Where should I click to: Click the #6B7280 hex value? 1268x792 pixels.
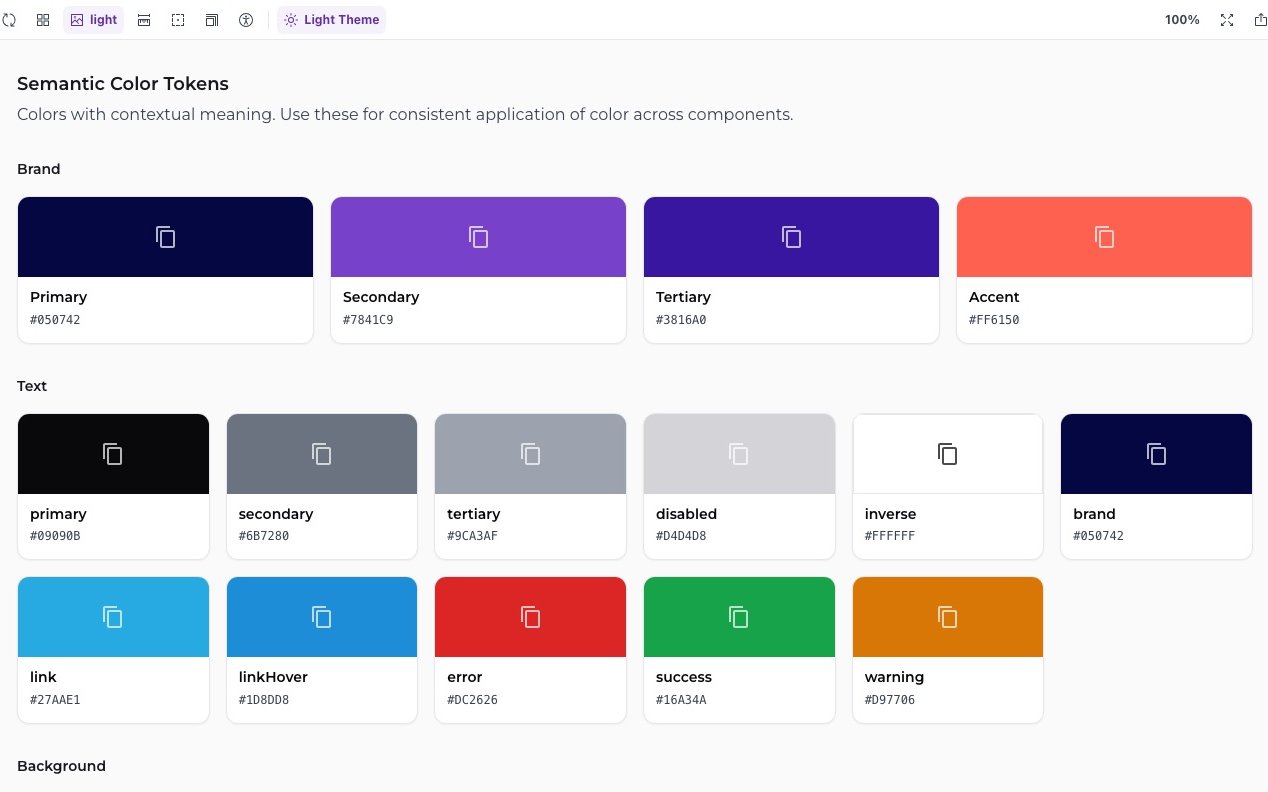pyautogui.click(x=264, y=536)
